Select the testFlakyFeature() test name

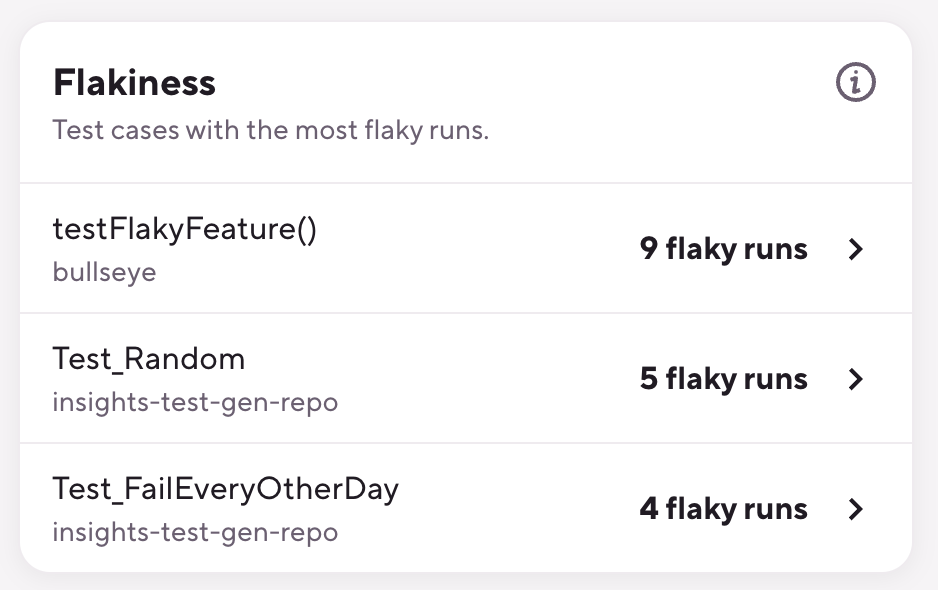(x=184, y=228)
